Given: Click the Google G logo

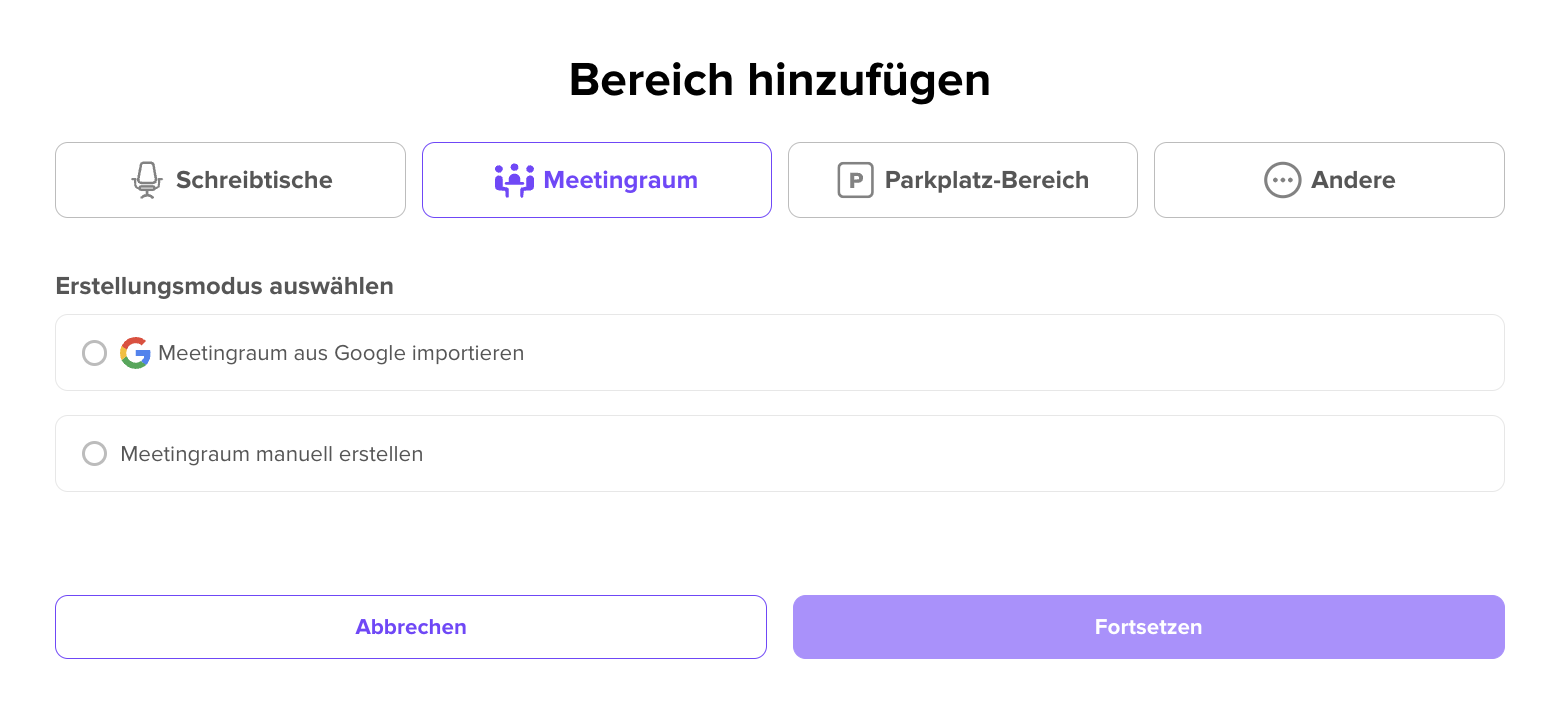Looking at the screenshot, I should (x=135, y=353).
